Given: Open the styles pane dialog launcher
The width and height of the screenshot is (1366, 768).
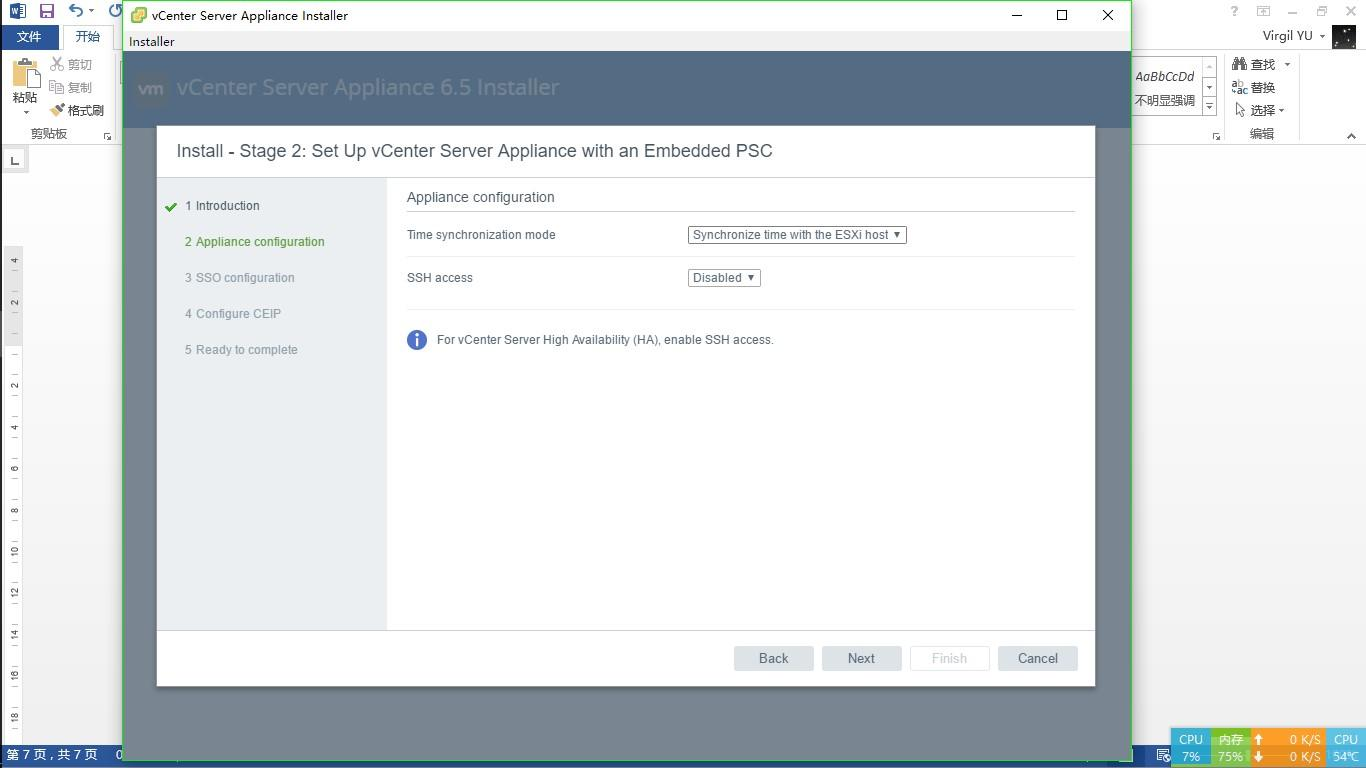Looking at the screenshot, I should (x=1216, y=136).
